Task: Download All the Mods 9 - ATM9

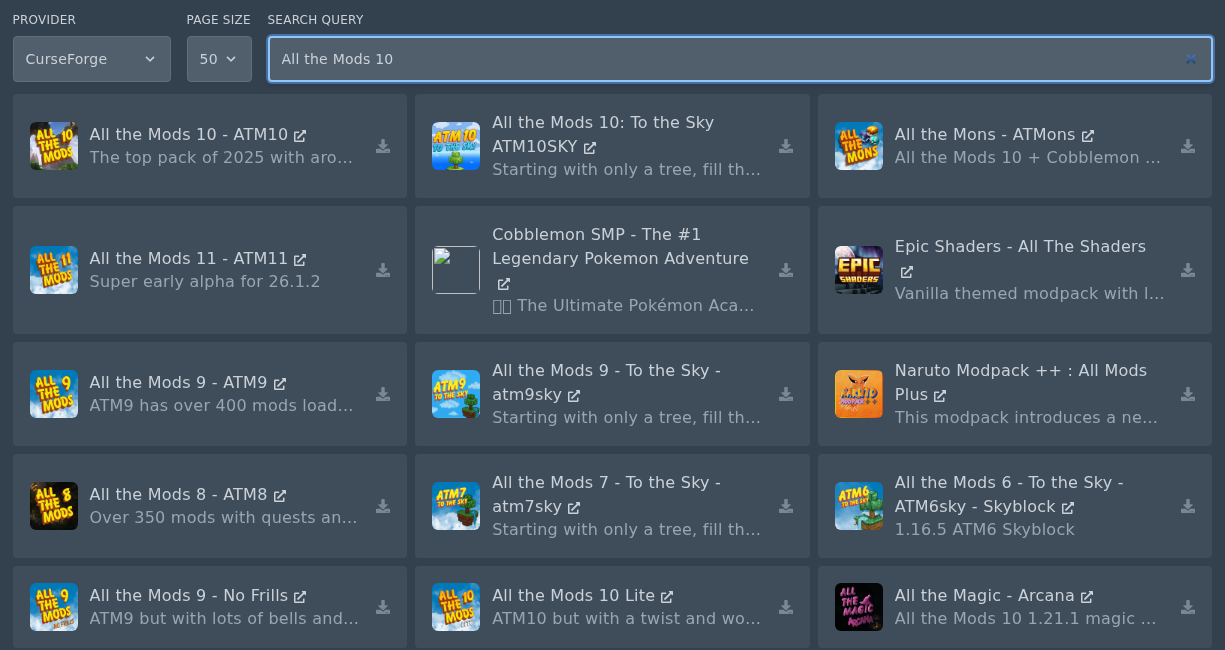Action: (x=383, y=394)
